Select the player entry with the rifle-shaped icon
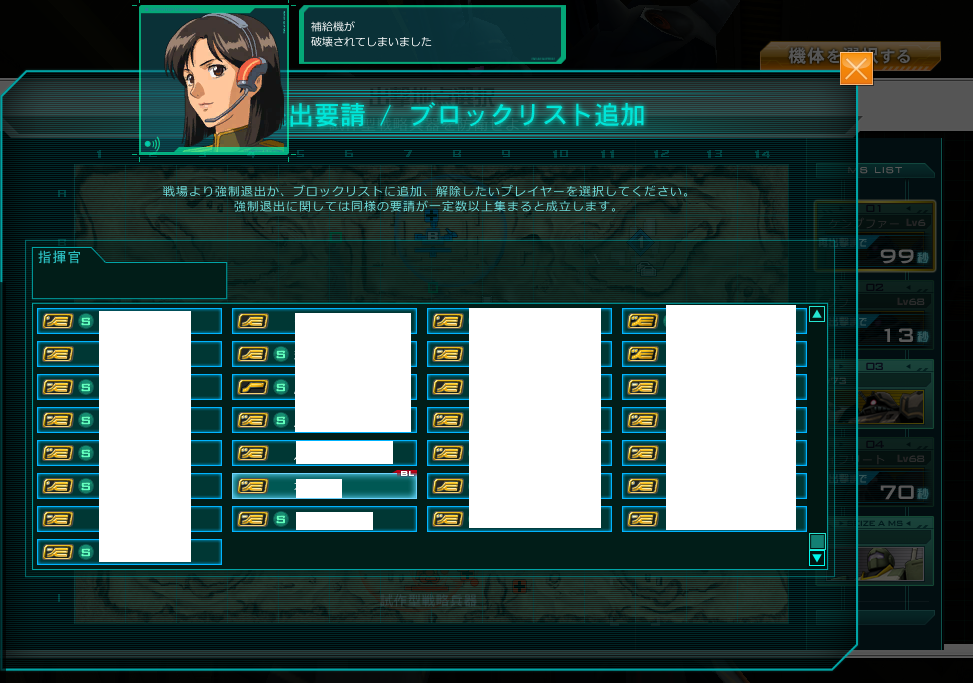This screenshot has height=683, width=973. (324, 387)
